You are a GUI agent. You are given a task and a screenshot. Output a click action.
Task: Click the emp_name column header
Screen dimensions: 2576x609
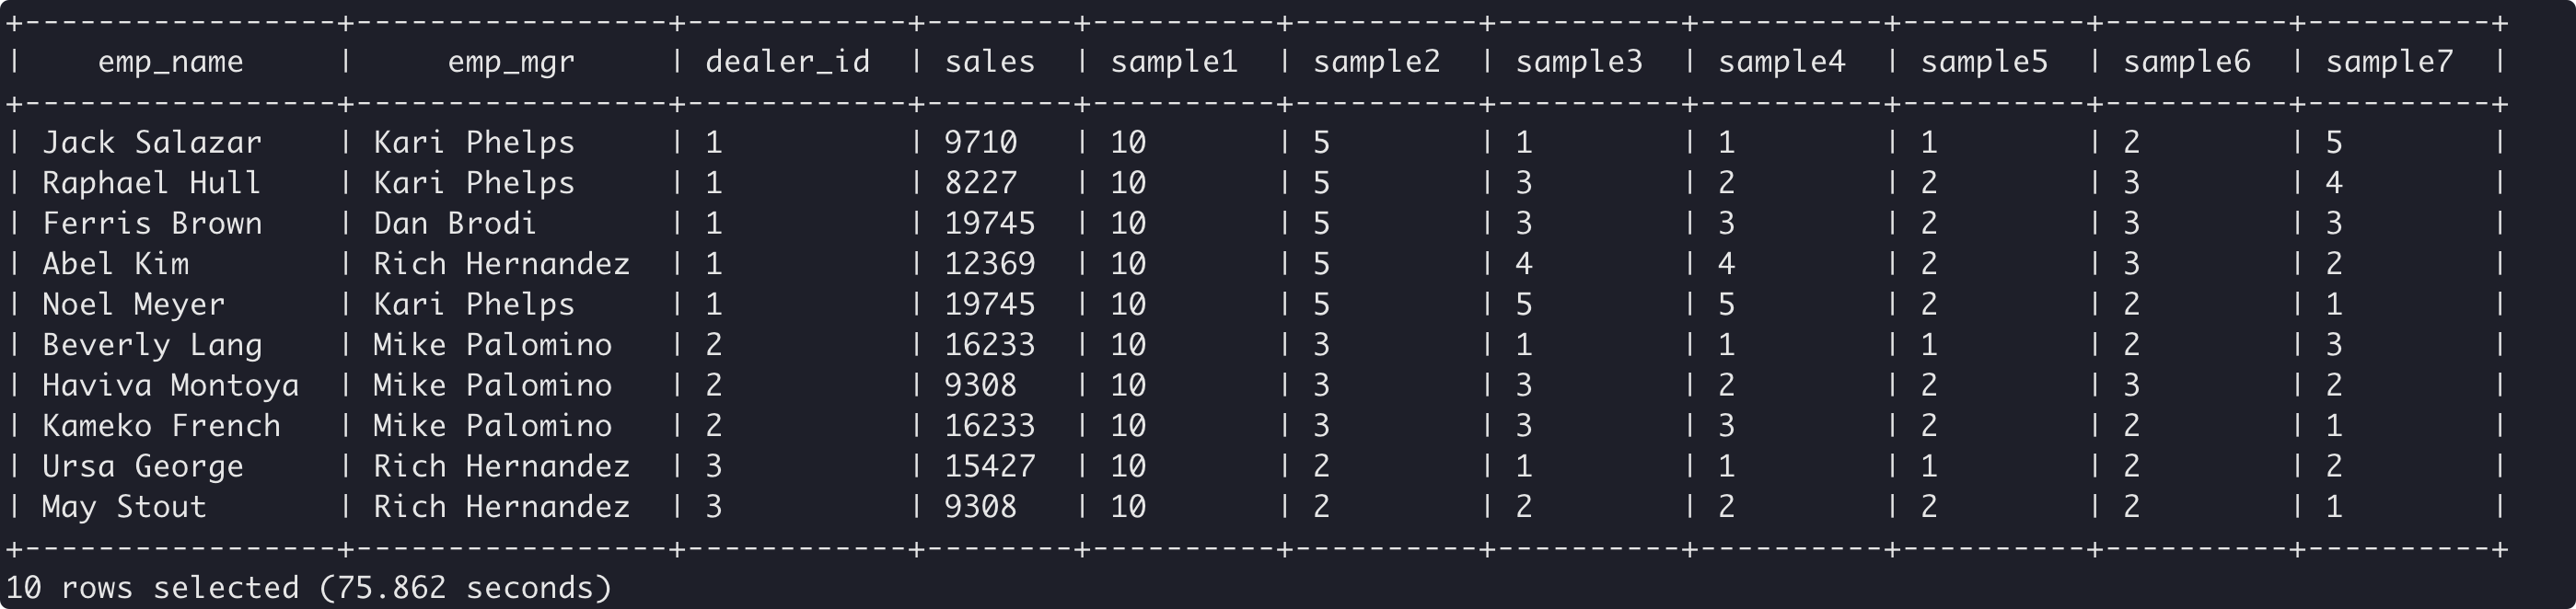(x=171, y=63)
